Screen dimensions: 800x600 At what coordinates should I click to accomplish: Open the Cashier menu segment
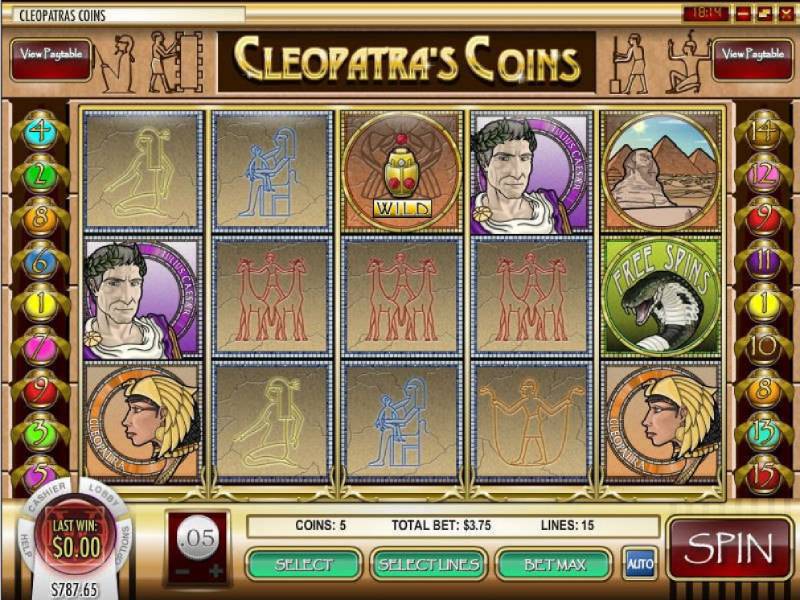point(46,495)
